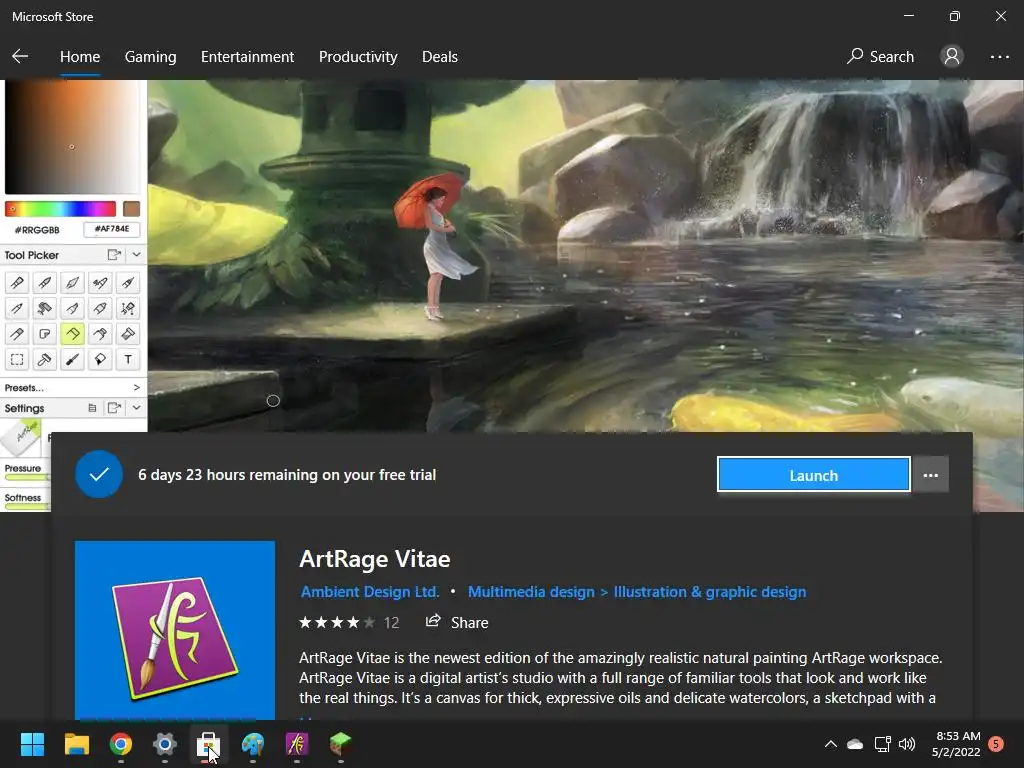Open the Multimedia design category link
Image resolution: width=1024 pixels, height=768 pixels.
point(531,592)
